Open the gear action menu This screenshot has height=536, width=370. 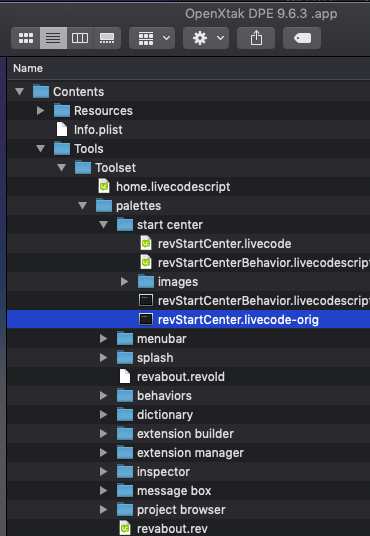[x=206, y=38]
